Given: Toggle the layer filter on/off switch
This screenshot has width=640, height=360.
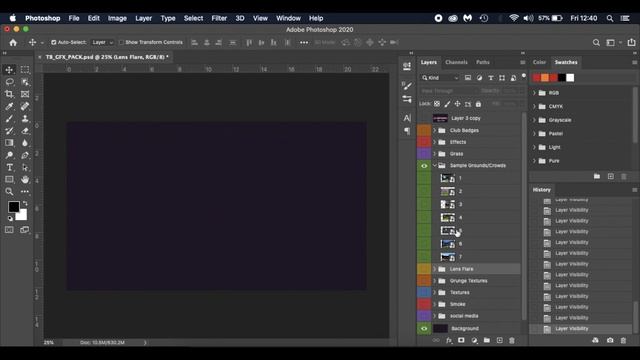Looking at the screenshot, I should tap(524, 76).
